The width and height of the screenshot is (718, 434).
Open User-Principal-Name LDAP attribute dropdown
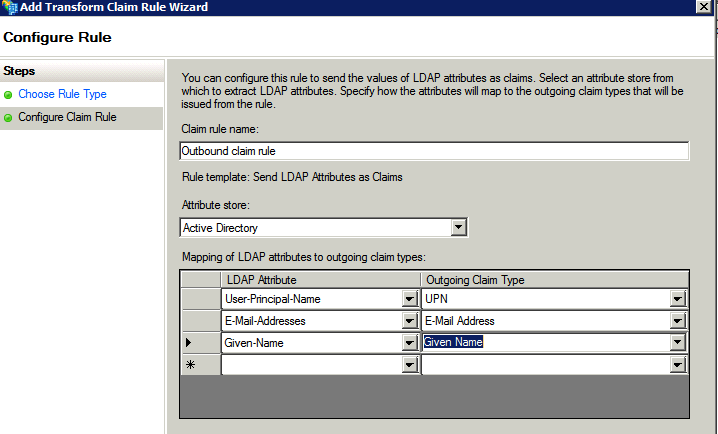tap(410, 299)
